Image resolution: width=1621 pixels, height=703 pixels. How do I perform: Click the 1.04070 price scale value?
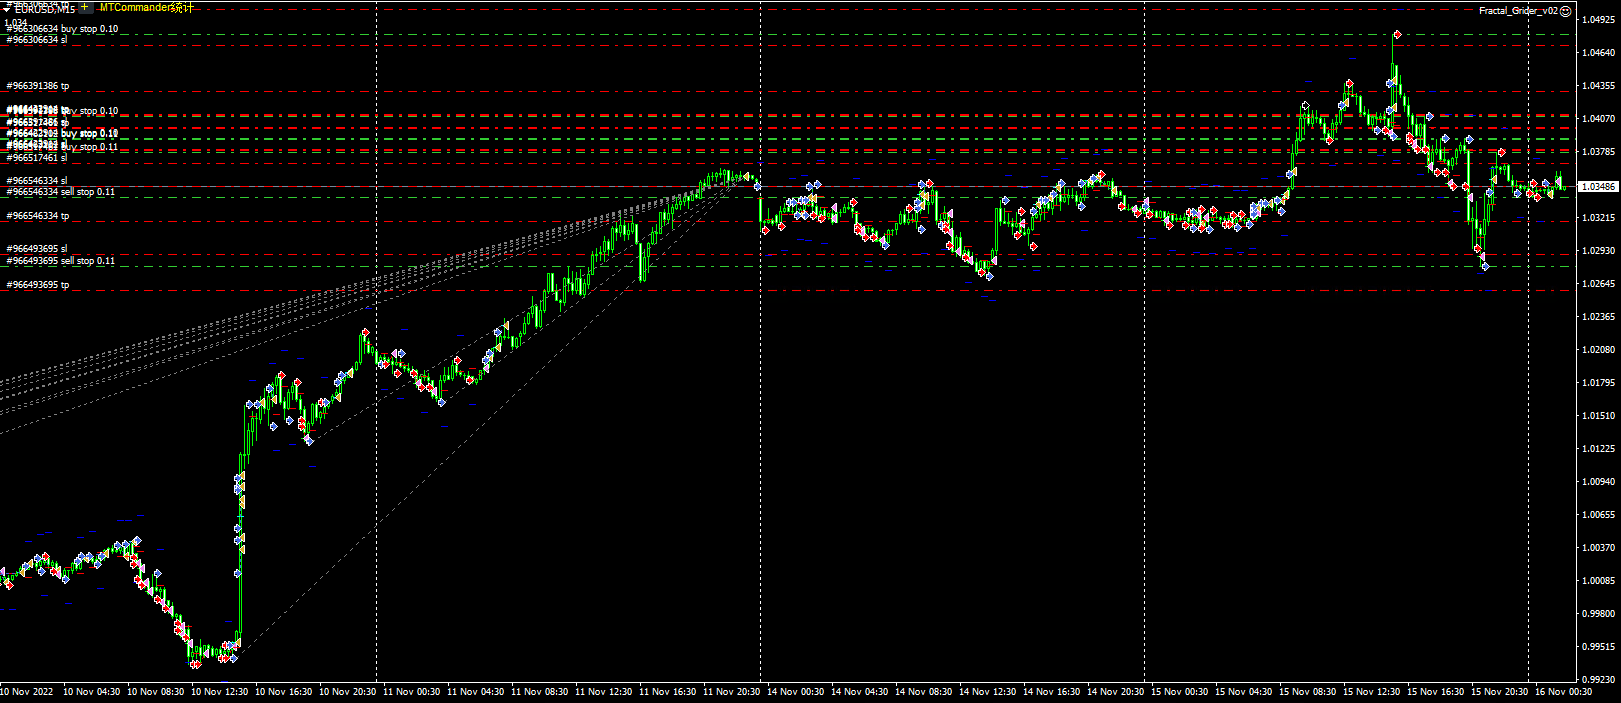(x=1598, y=119)
